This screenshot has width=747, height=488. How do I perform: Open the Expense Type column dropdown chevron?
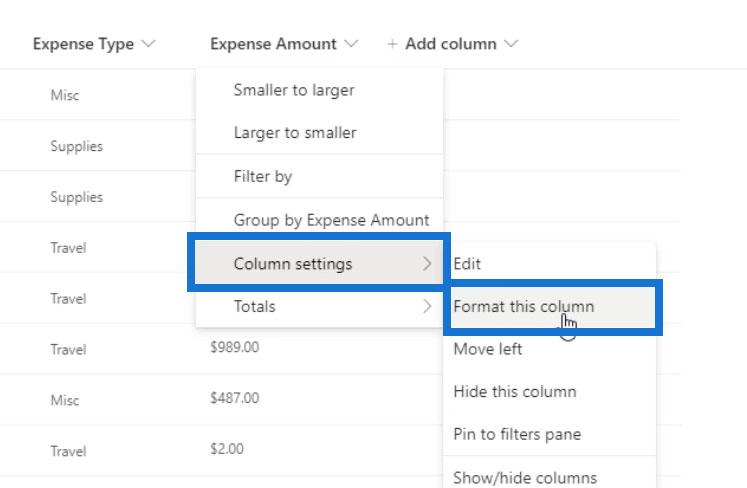149,44
